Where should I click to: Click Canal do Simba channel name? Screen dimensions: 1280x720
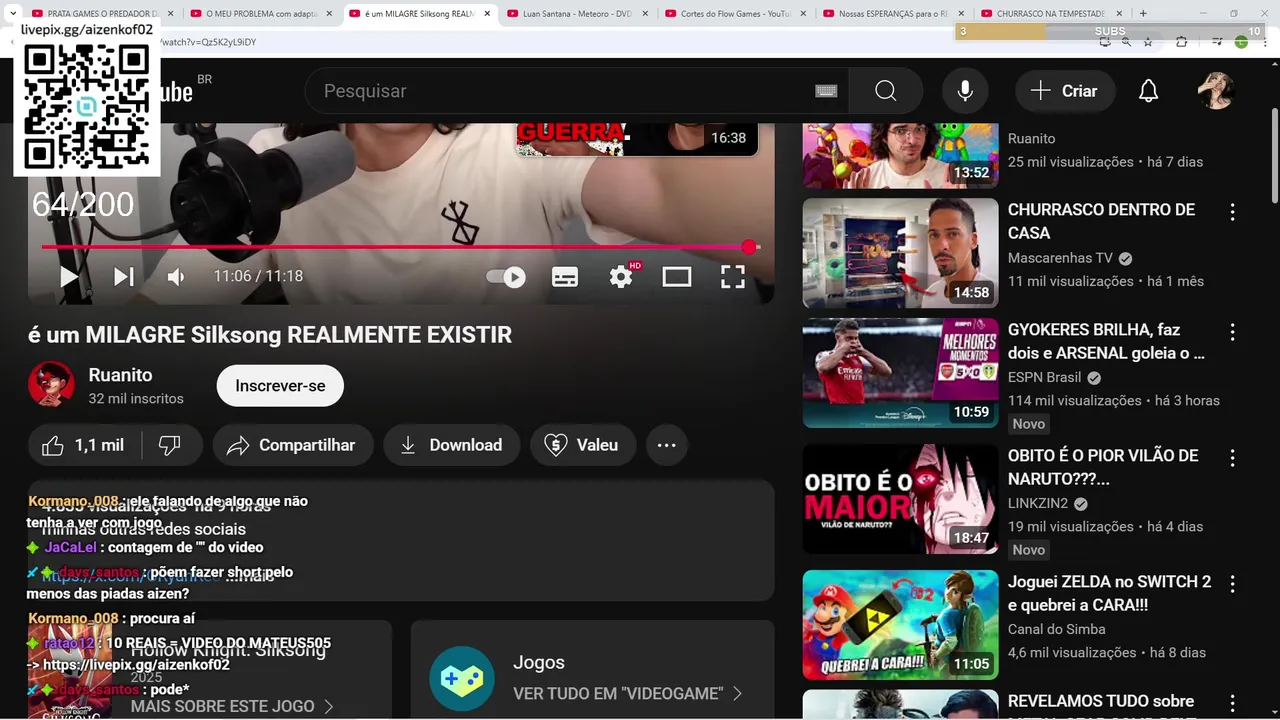pyautogui.click(x=1057, y=629)
